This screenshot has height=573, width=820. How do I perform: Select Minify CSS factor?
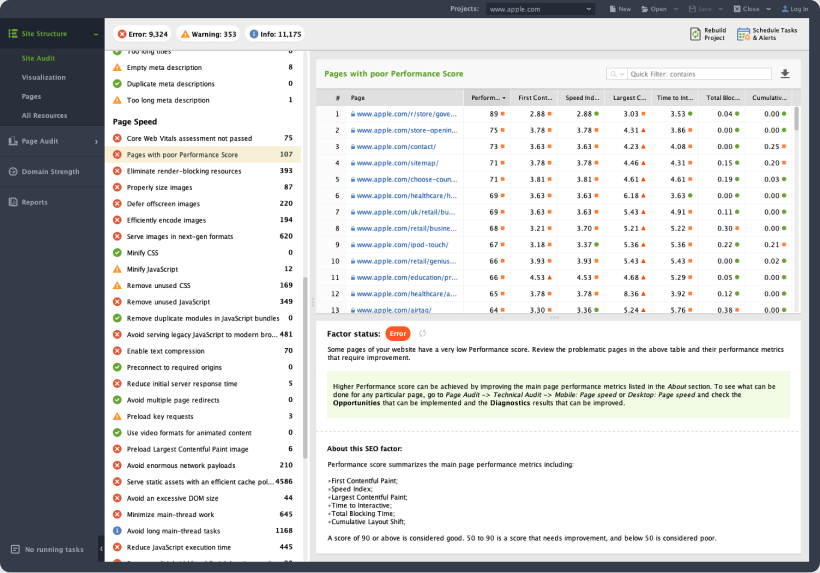204,253
